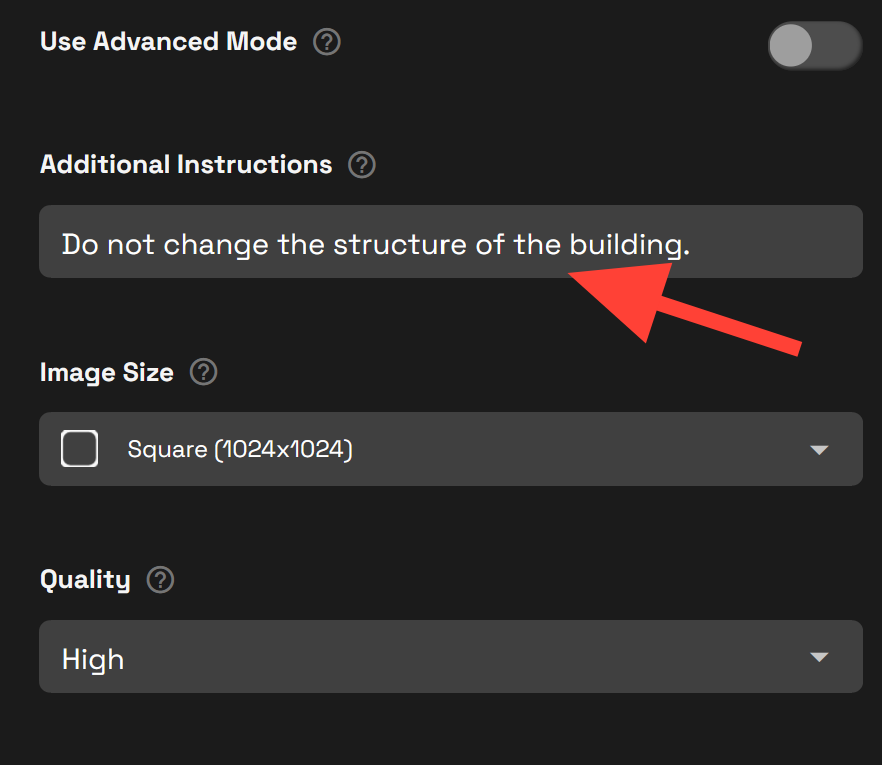Click the Additional Instructions question mark icon

point(362,165)
